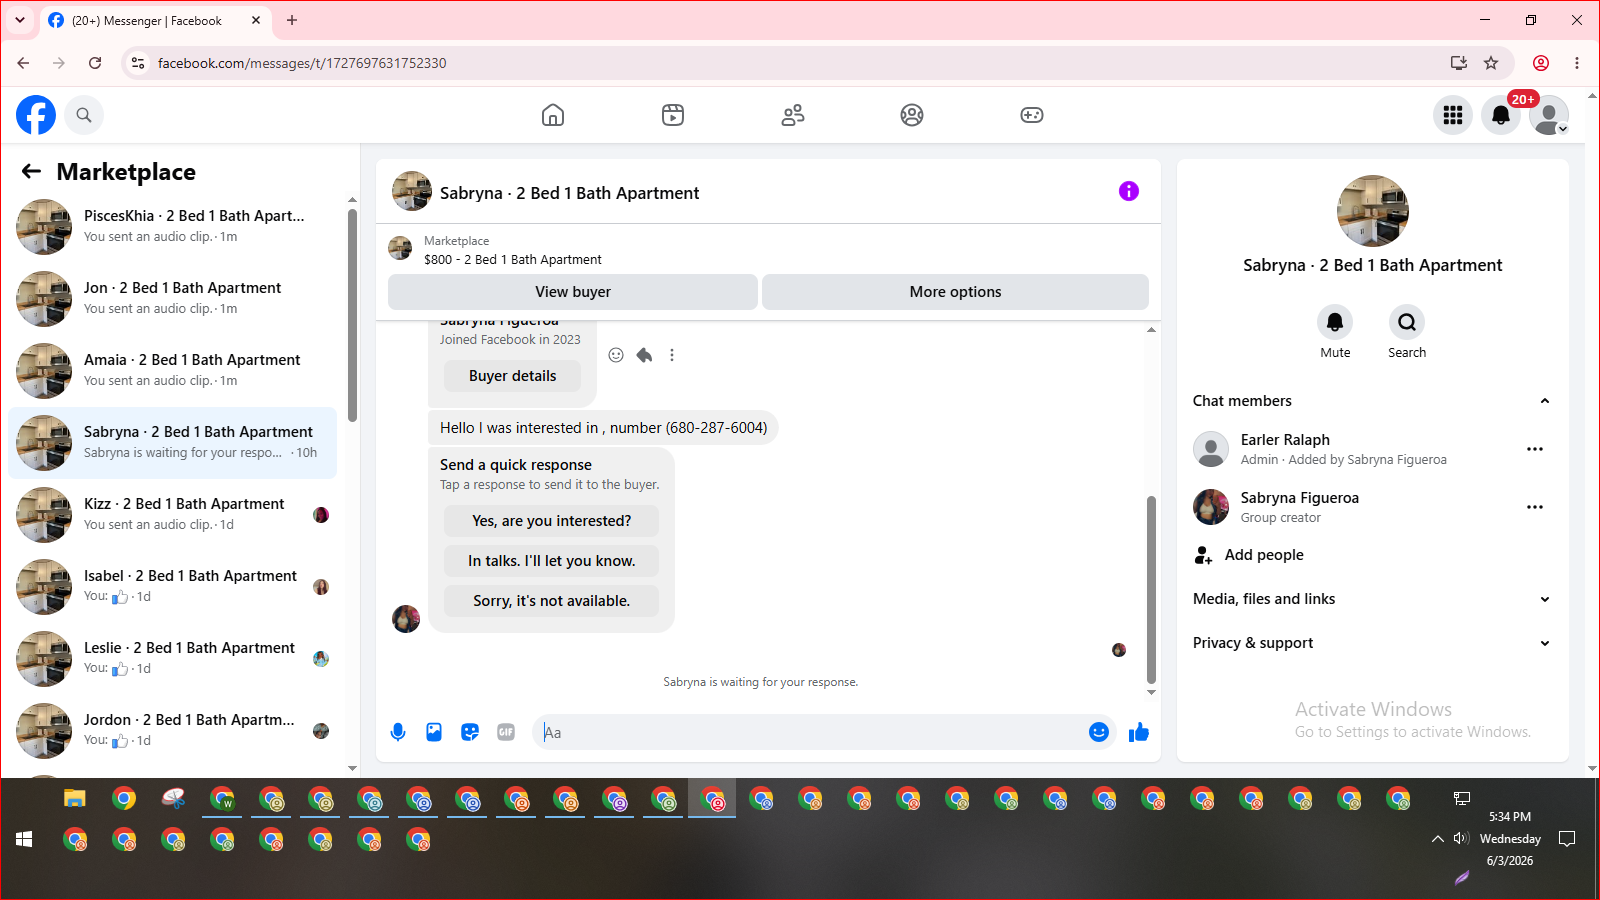Send 'In talks. I'll let you know.'
Image resolution: width=1600 pixels, height=900 pixels.
552,561
